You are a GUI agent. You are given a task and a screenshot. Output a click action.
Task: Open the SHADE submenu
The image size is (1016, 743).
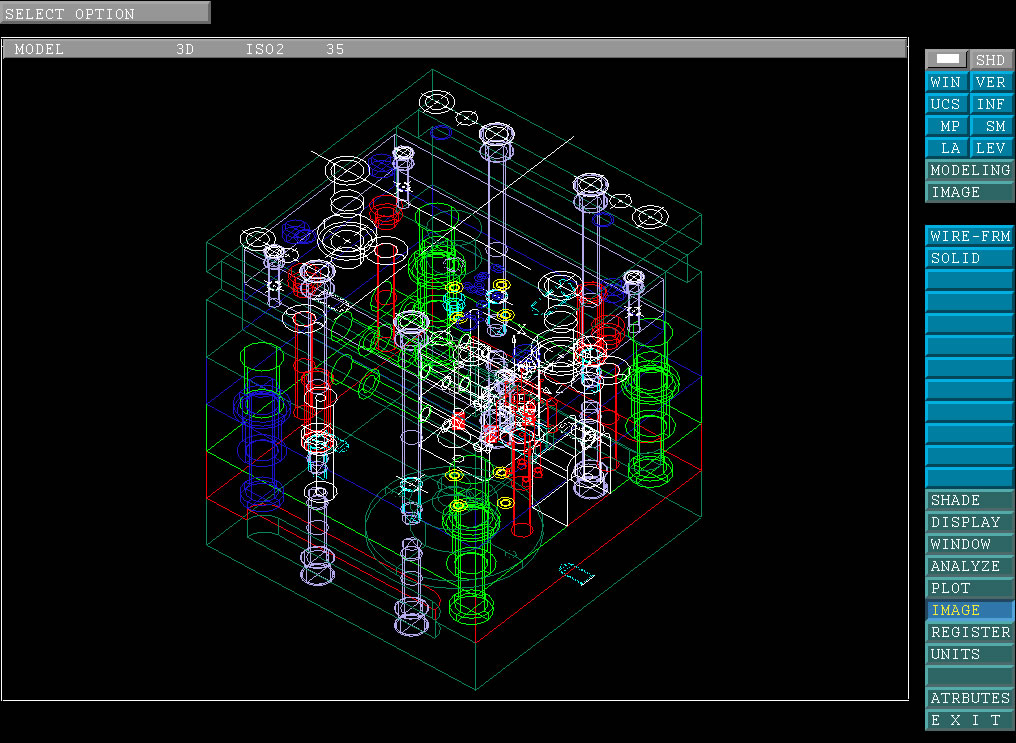click(x=969, y=500)
